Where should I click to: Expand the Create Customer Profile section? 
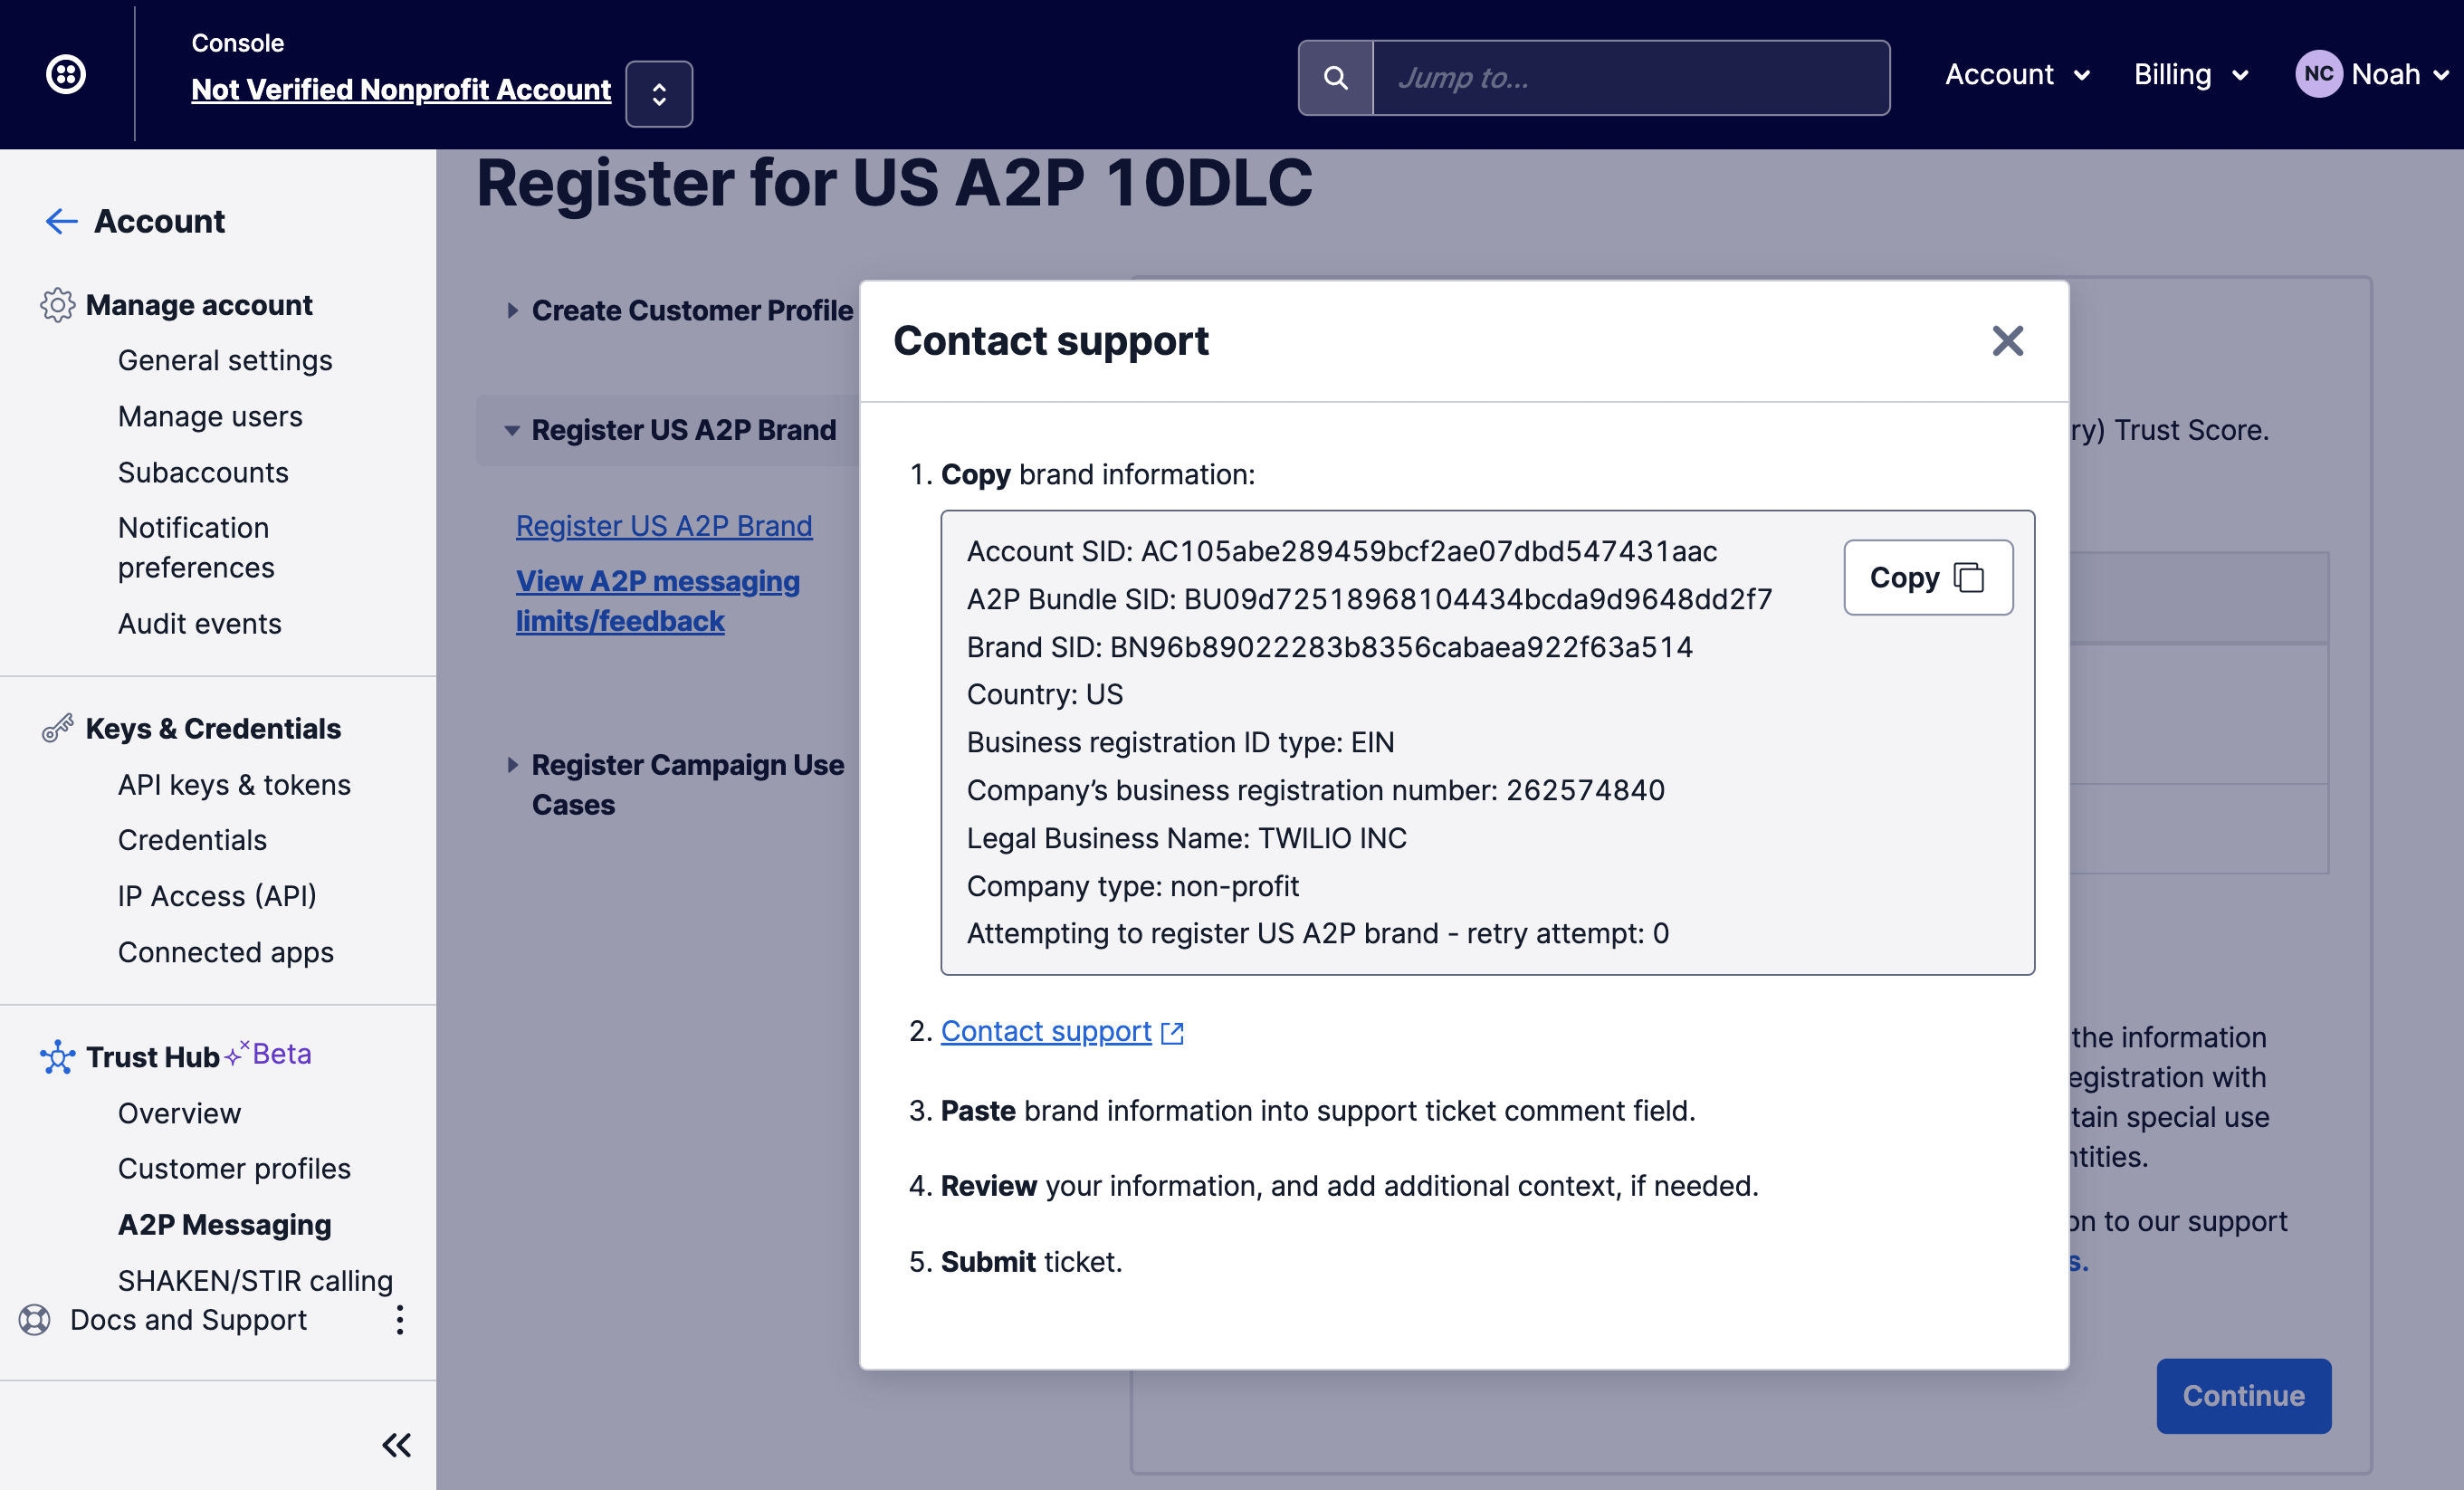click(x=512, y=311)
